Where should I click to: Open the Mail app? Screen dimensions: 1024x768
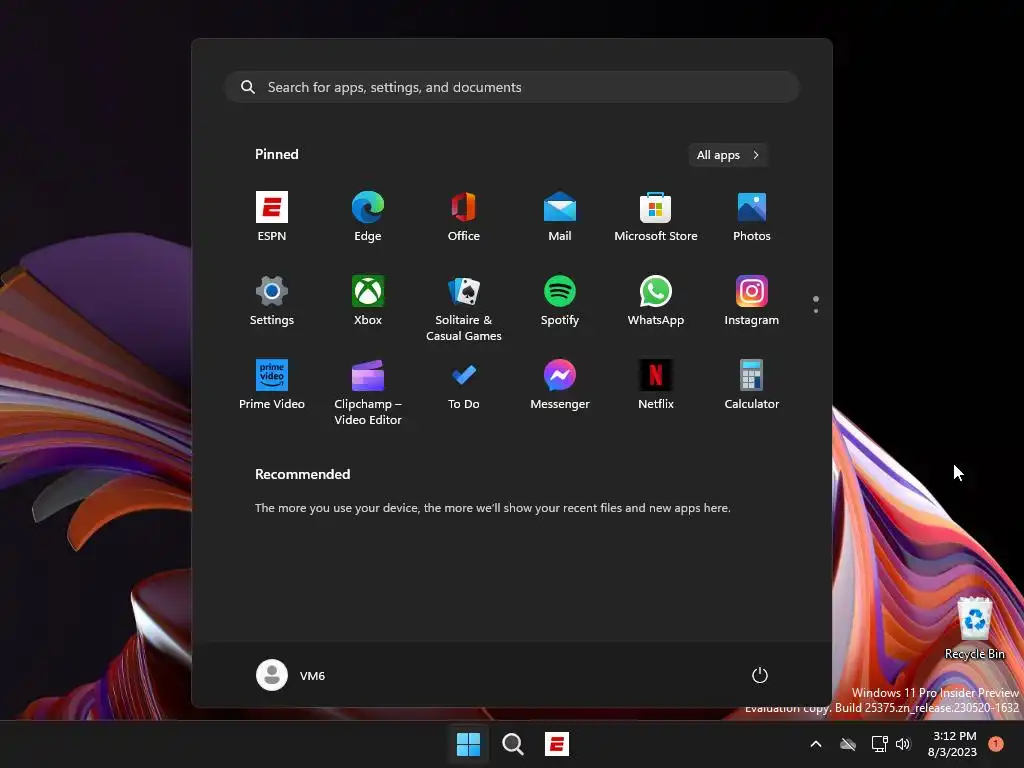click(x=560, y=217)
